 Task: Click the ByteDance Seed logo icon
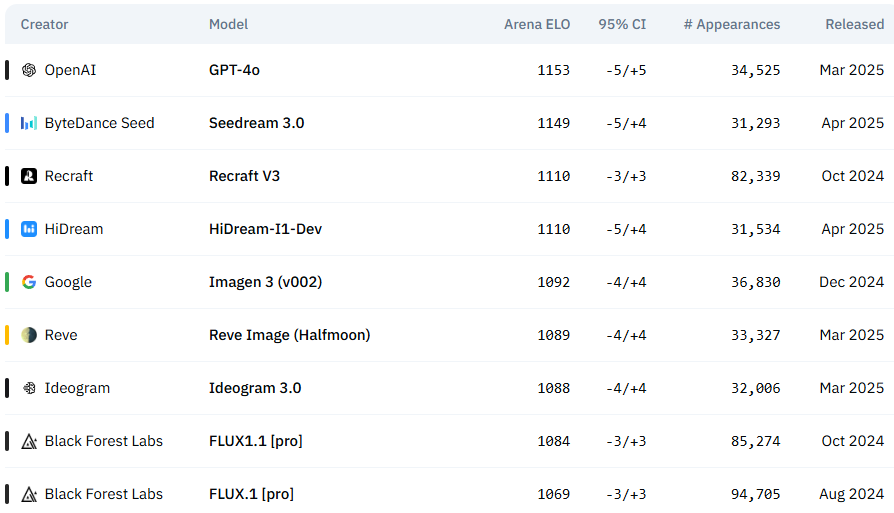[29, 123]
